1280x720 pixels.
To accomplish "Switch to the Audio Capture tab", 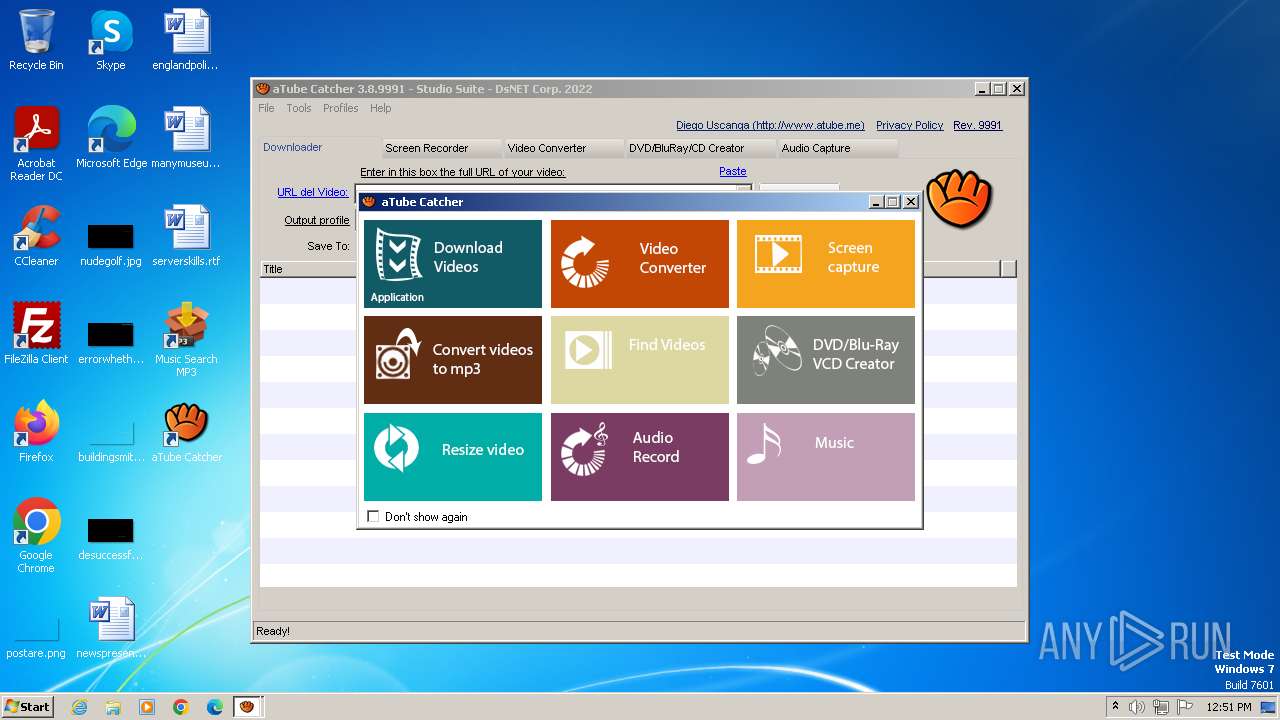I will (x=837, y=148).
